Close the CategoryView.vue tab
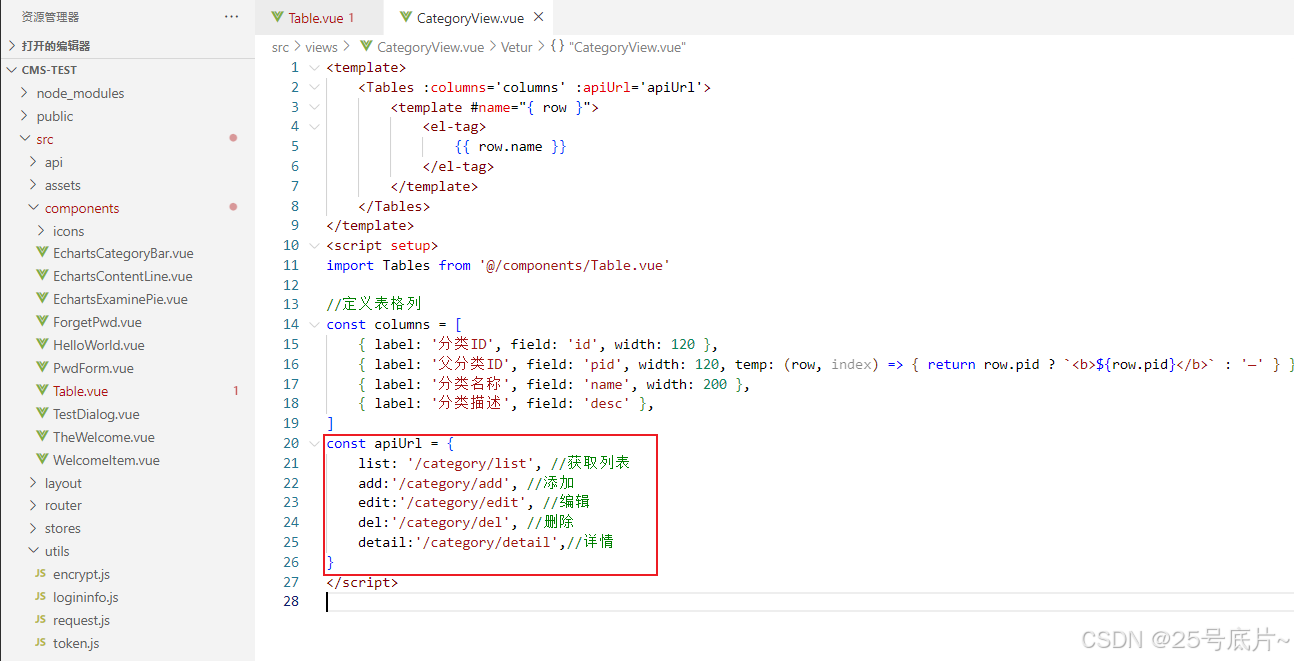Image resolution: width=1294 pixels, height=661 pixels. coord(539,17)
